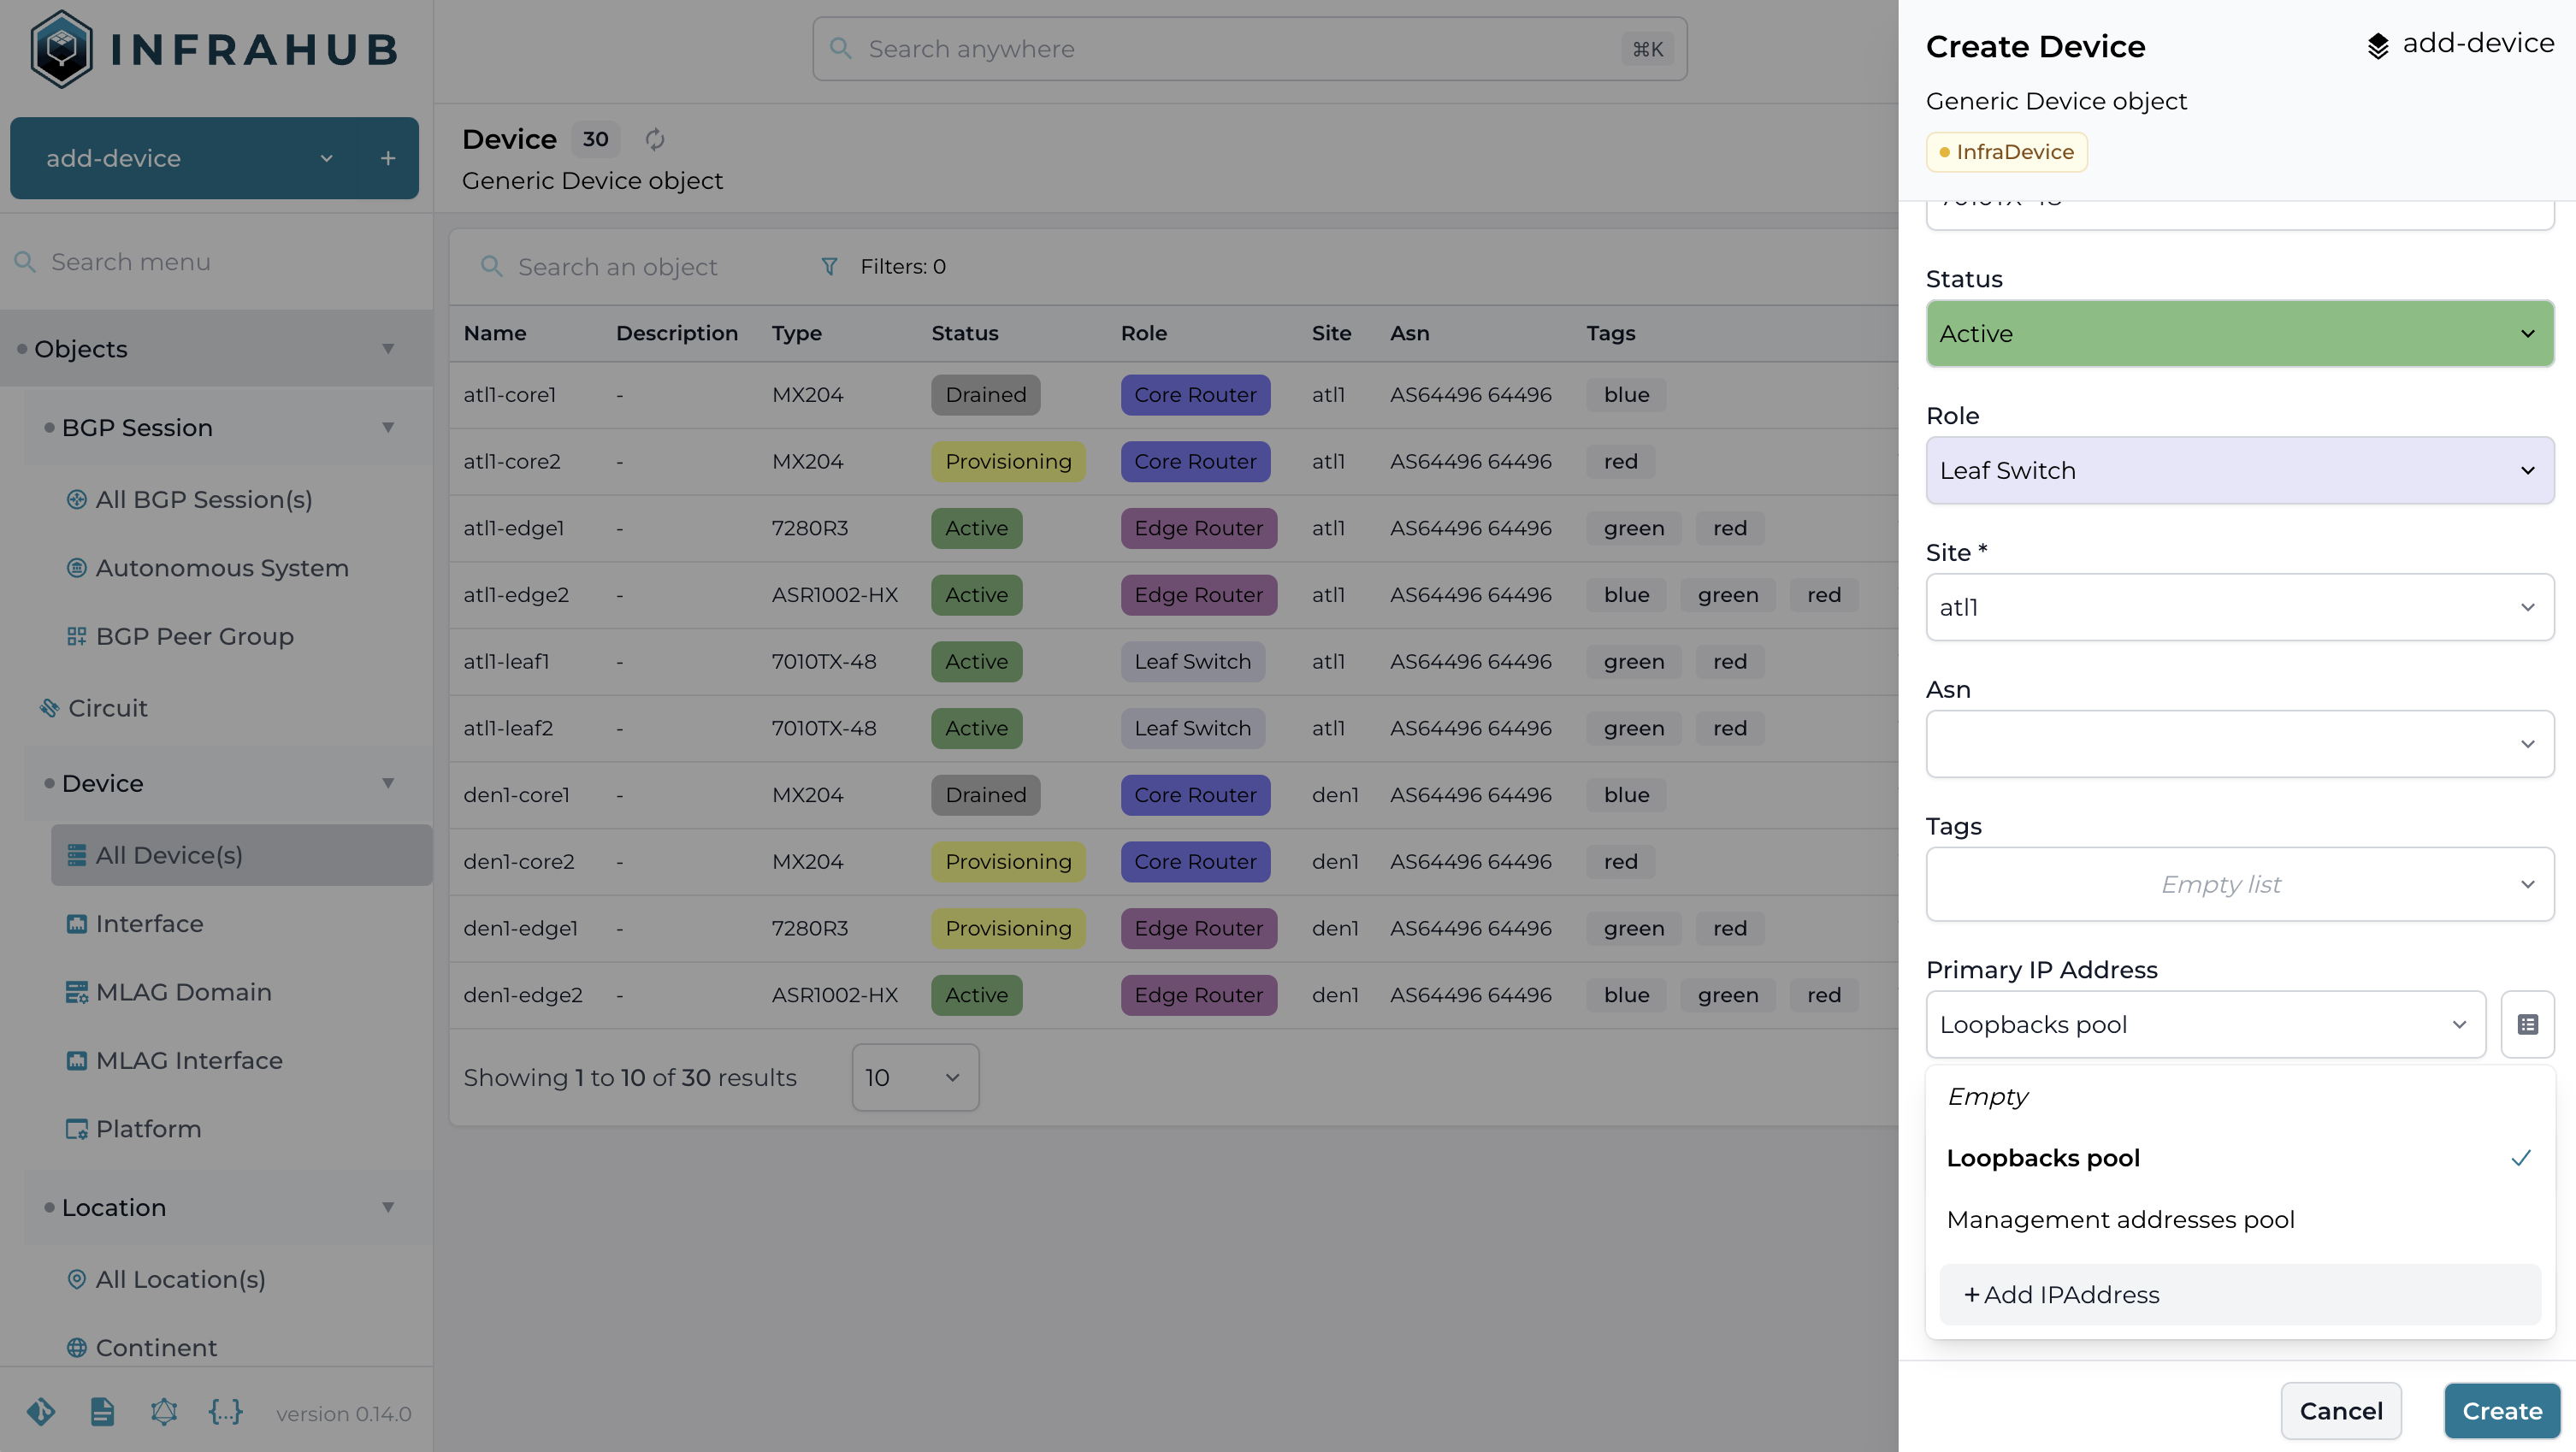This screenshot has width=2576, height=1452.
Task: Open the add-device branch selector dropdown
Action: (326, 158)
